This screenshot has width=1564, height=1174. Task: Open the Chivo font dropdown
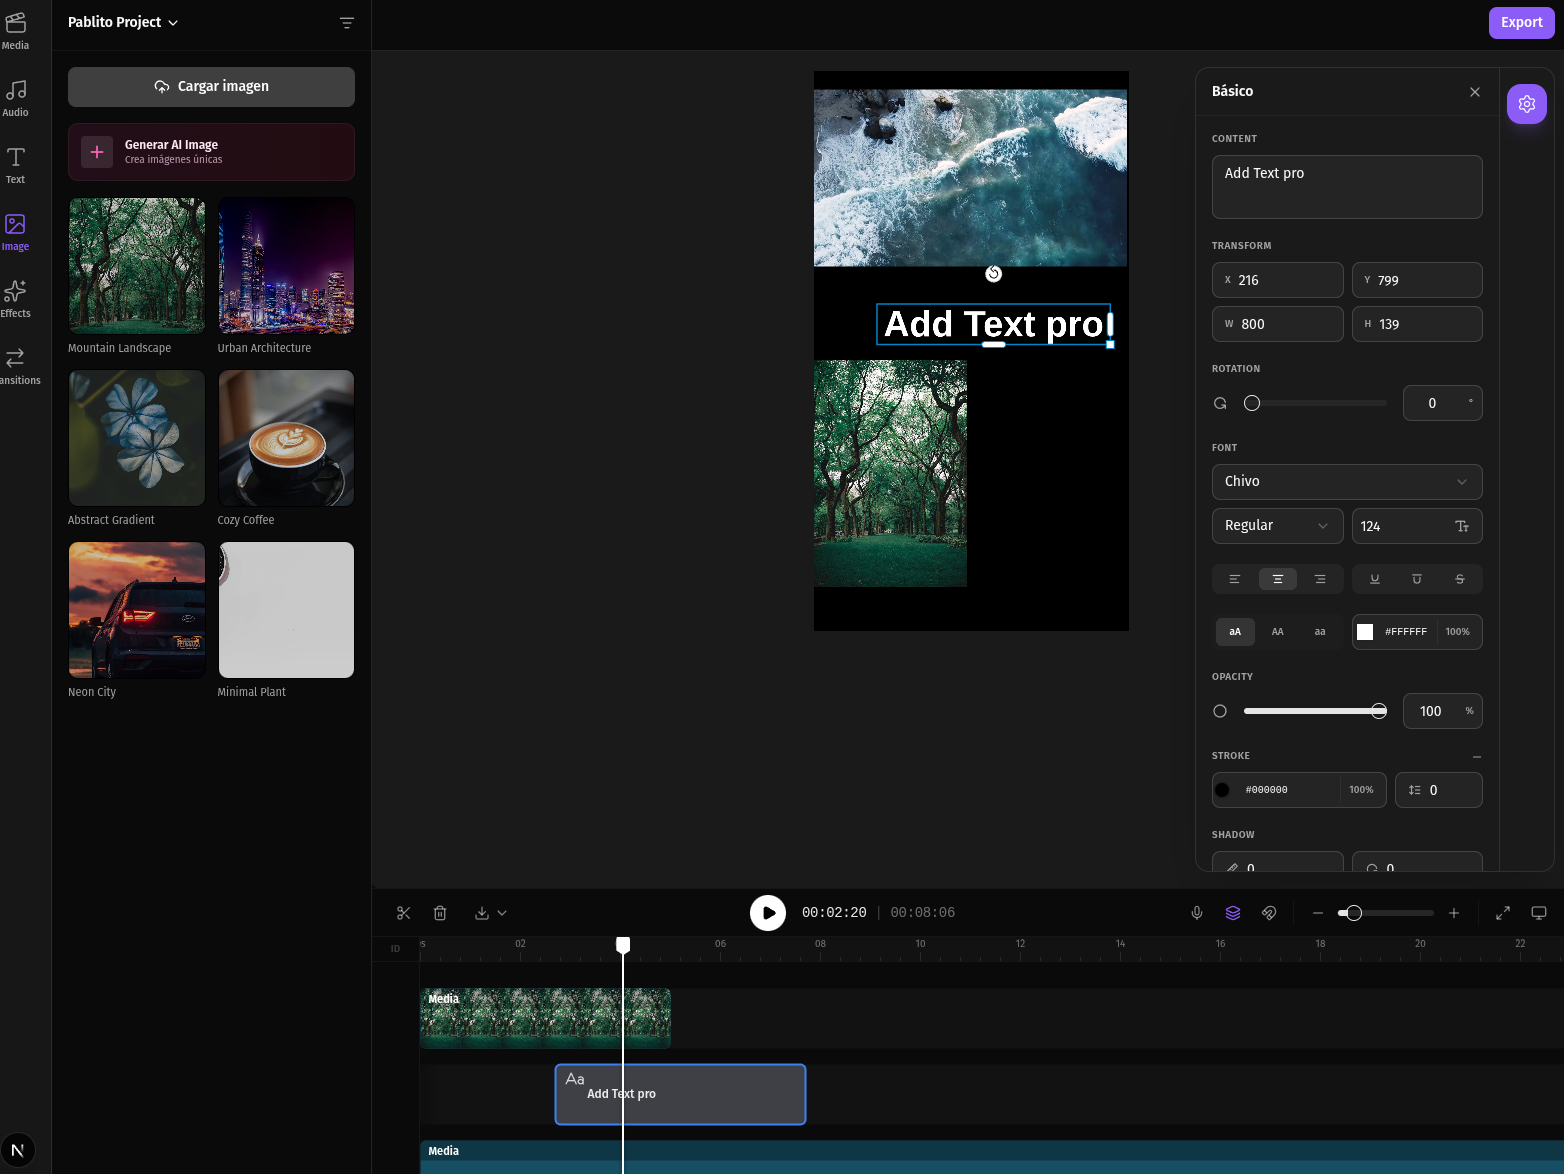pos(1346,481)
